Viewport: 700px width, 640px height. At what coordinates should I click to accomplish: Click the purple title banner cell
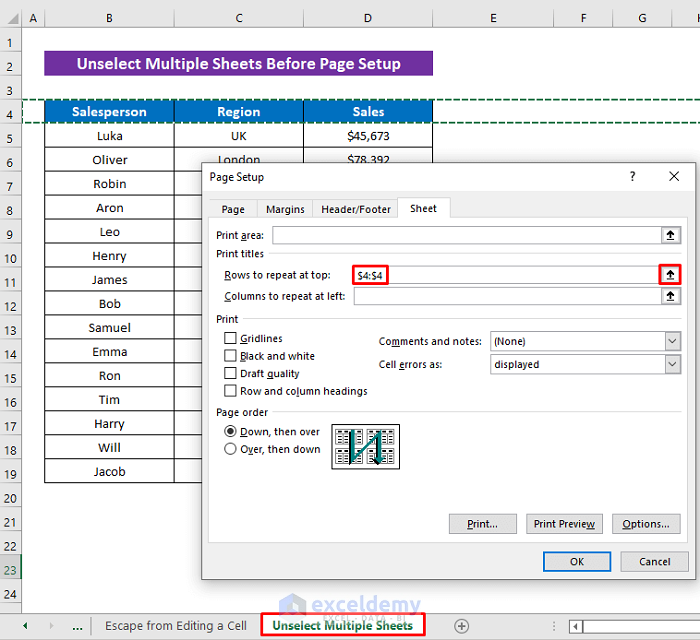coord(238,63)
